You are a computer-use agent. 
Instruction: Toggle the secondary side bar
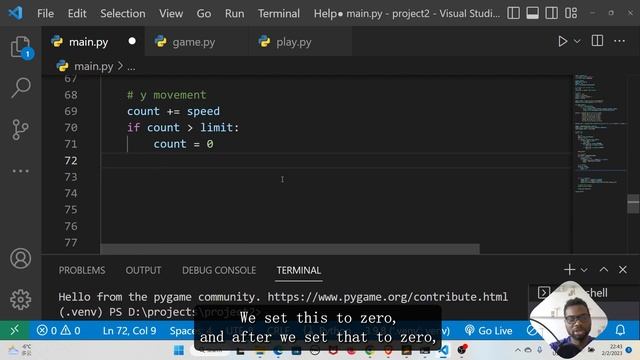pos(551,13)
